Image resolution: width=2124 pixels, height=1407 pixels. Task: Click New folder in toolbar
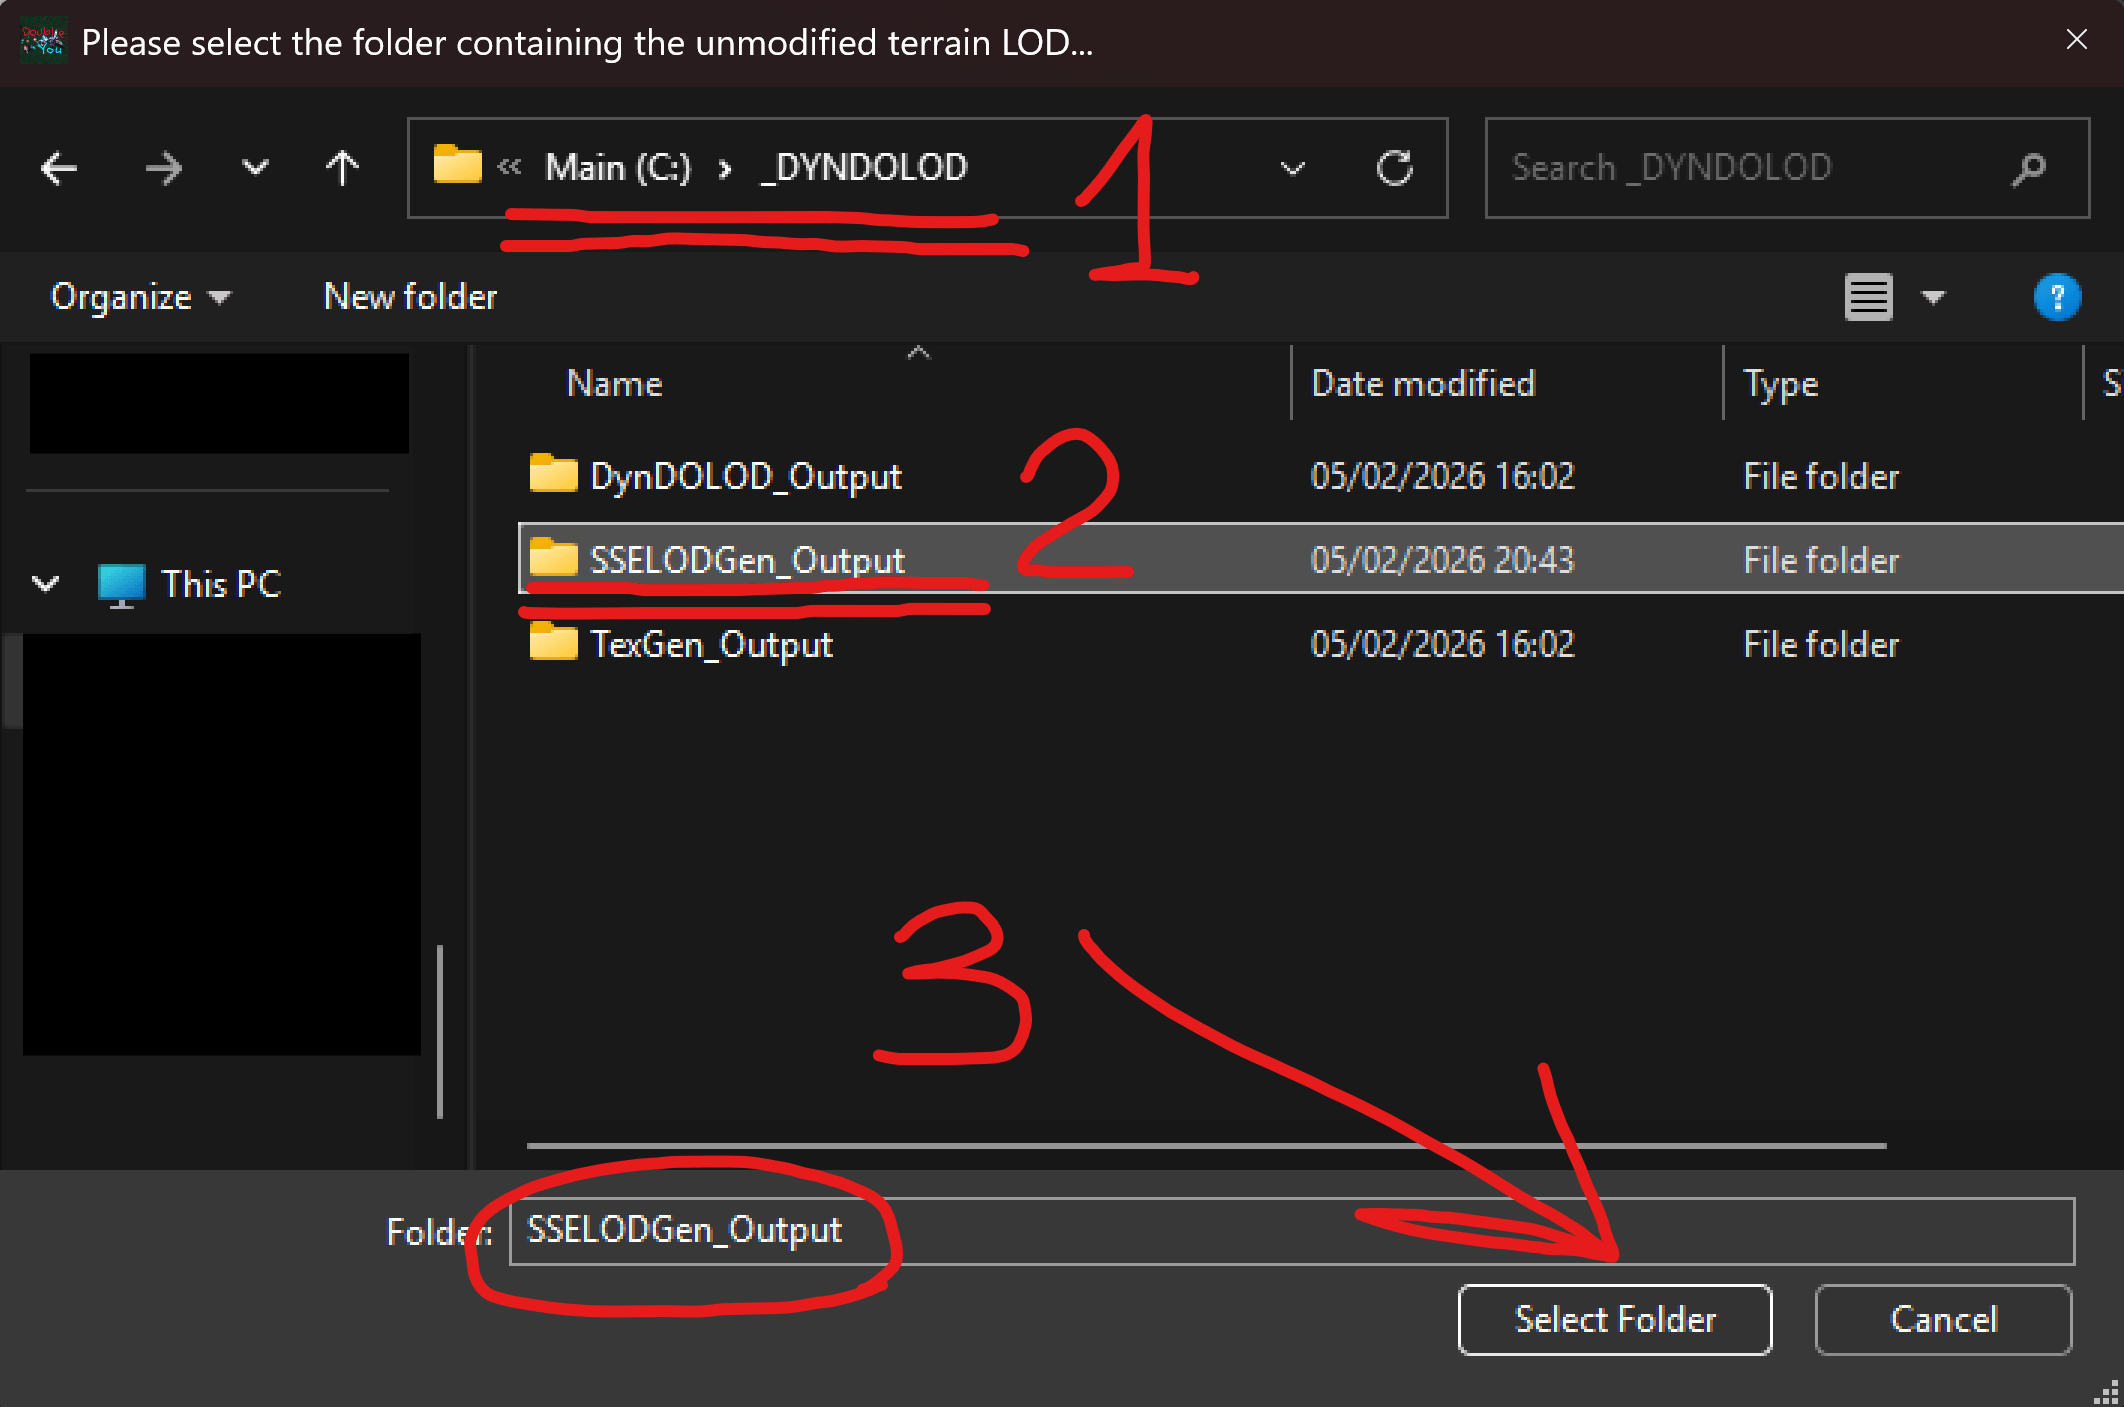[410, 297]
